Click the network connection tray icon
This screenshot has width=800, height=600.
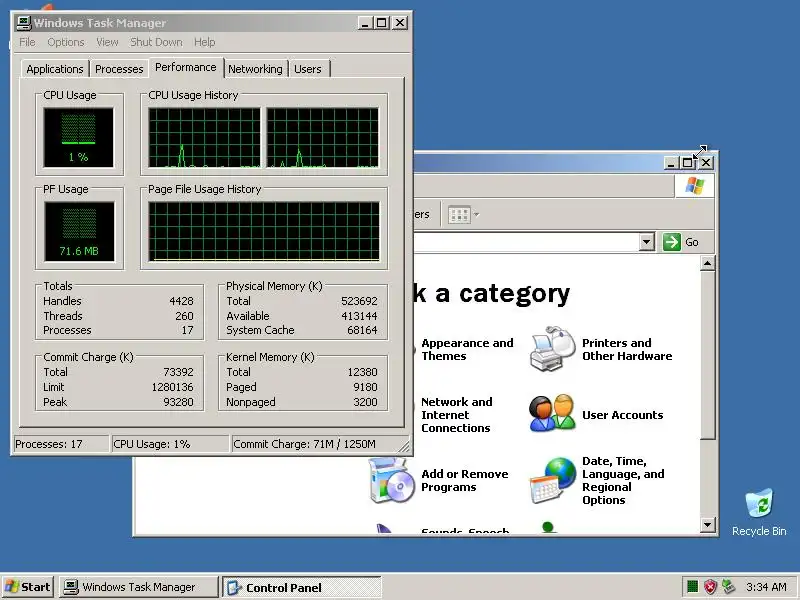click(728, 587)
